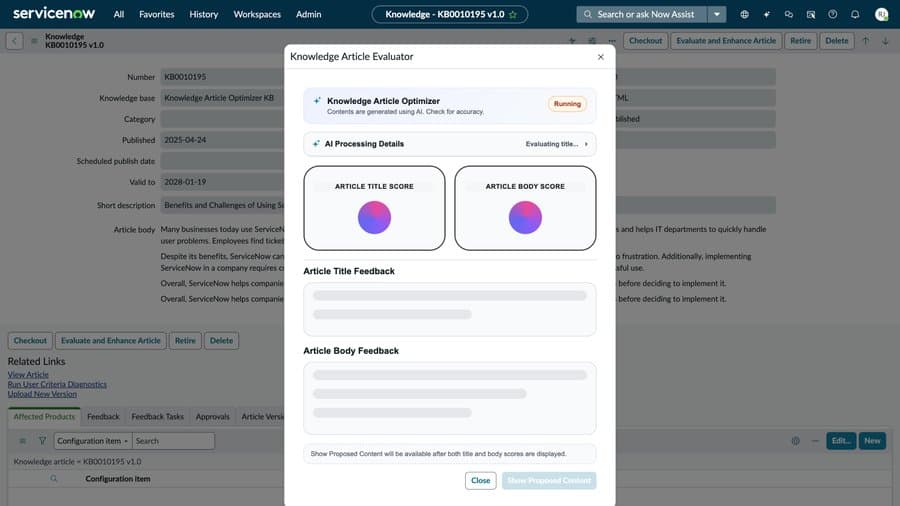The image size is (900, 506).
Task: Open the related list hamburger menu icon
Action: (22, 441)
